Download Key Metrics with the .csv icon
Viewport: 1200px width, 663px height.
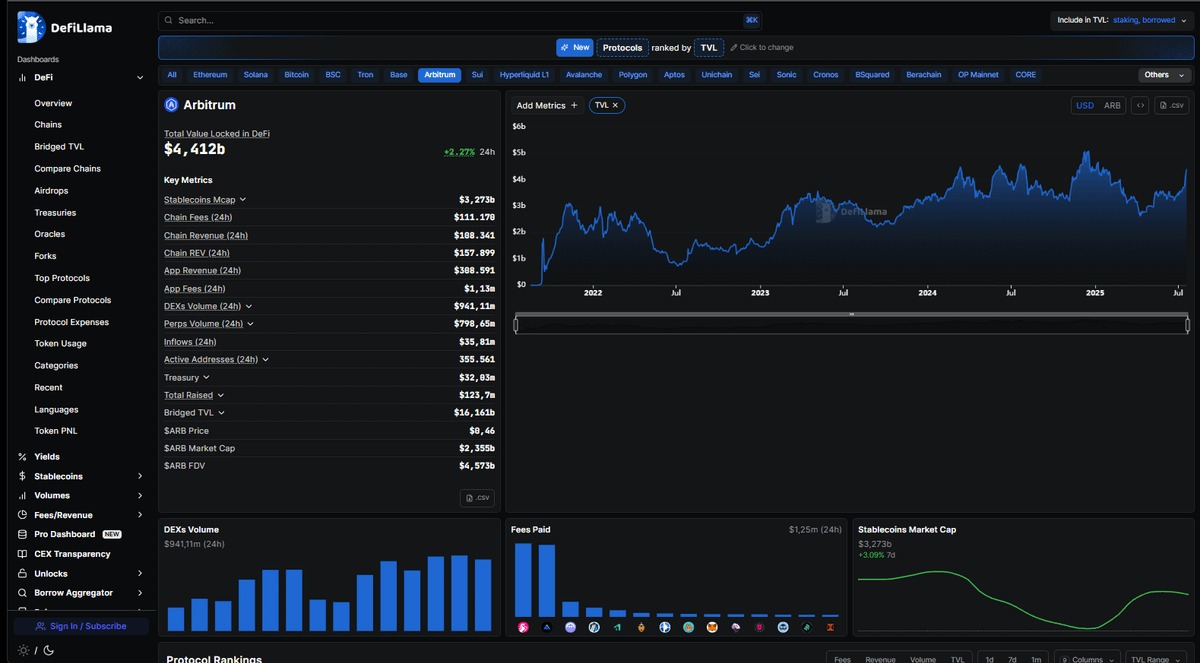coord(477,498)
